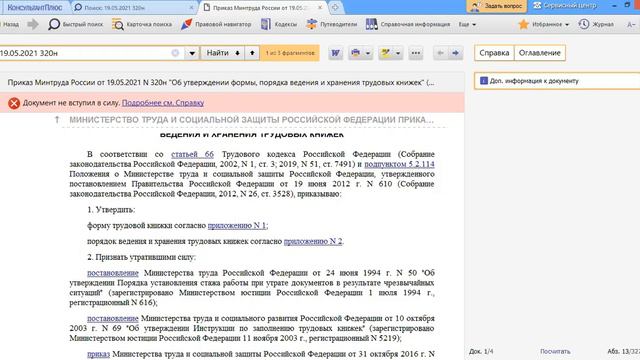This screenshot has height=360, width=640.
Task: Clear the search field text
Action: (175, 53)
